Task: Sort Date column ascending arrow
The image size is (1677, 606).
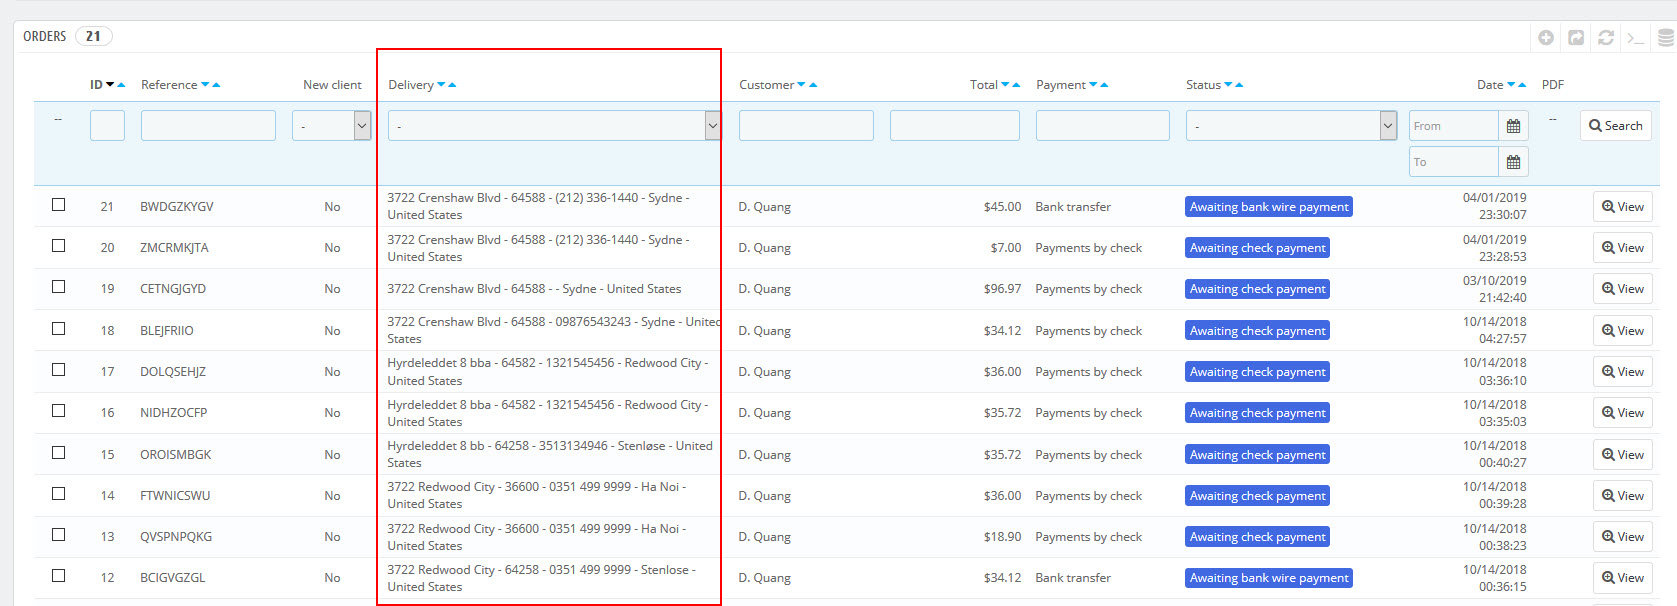Action: [1522, 85]
